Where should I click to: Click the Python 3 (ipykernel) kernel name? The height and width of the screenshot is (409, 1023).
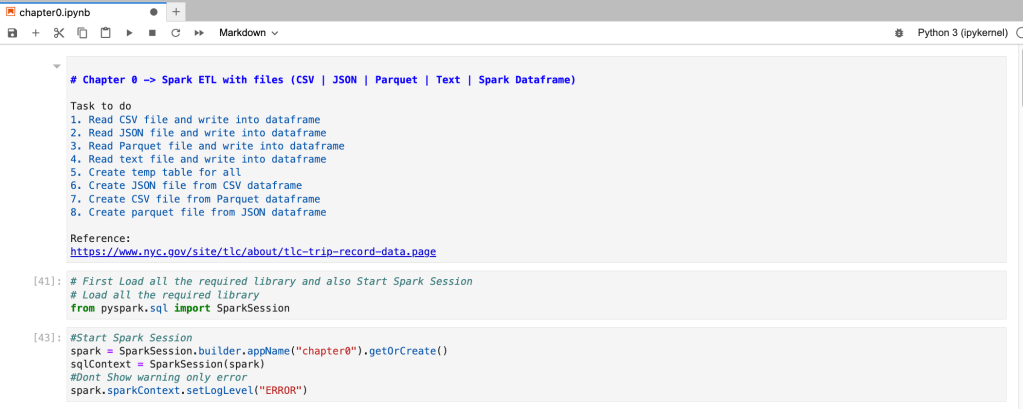(960, 33)
